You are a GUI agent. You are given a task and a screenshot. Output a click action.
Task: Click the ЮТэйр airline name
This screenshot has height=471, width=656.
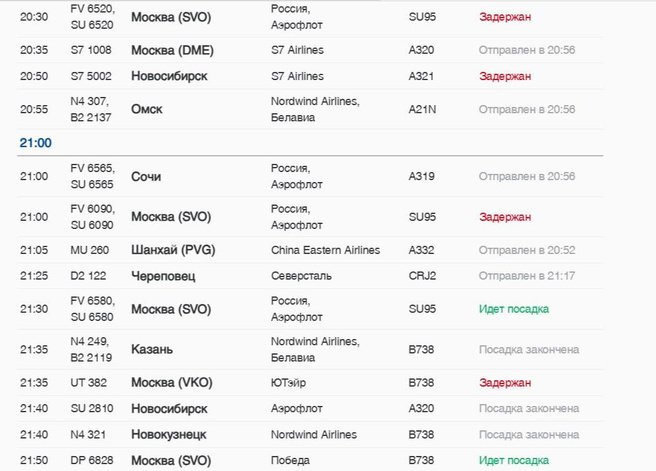291,383
